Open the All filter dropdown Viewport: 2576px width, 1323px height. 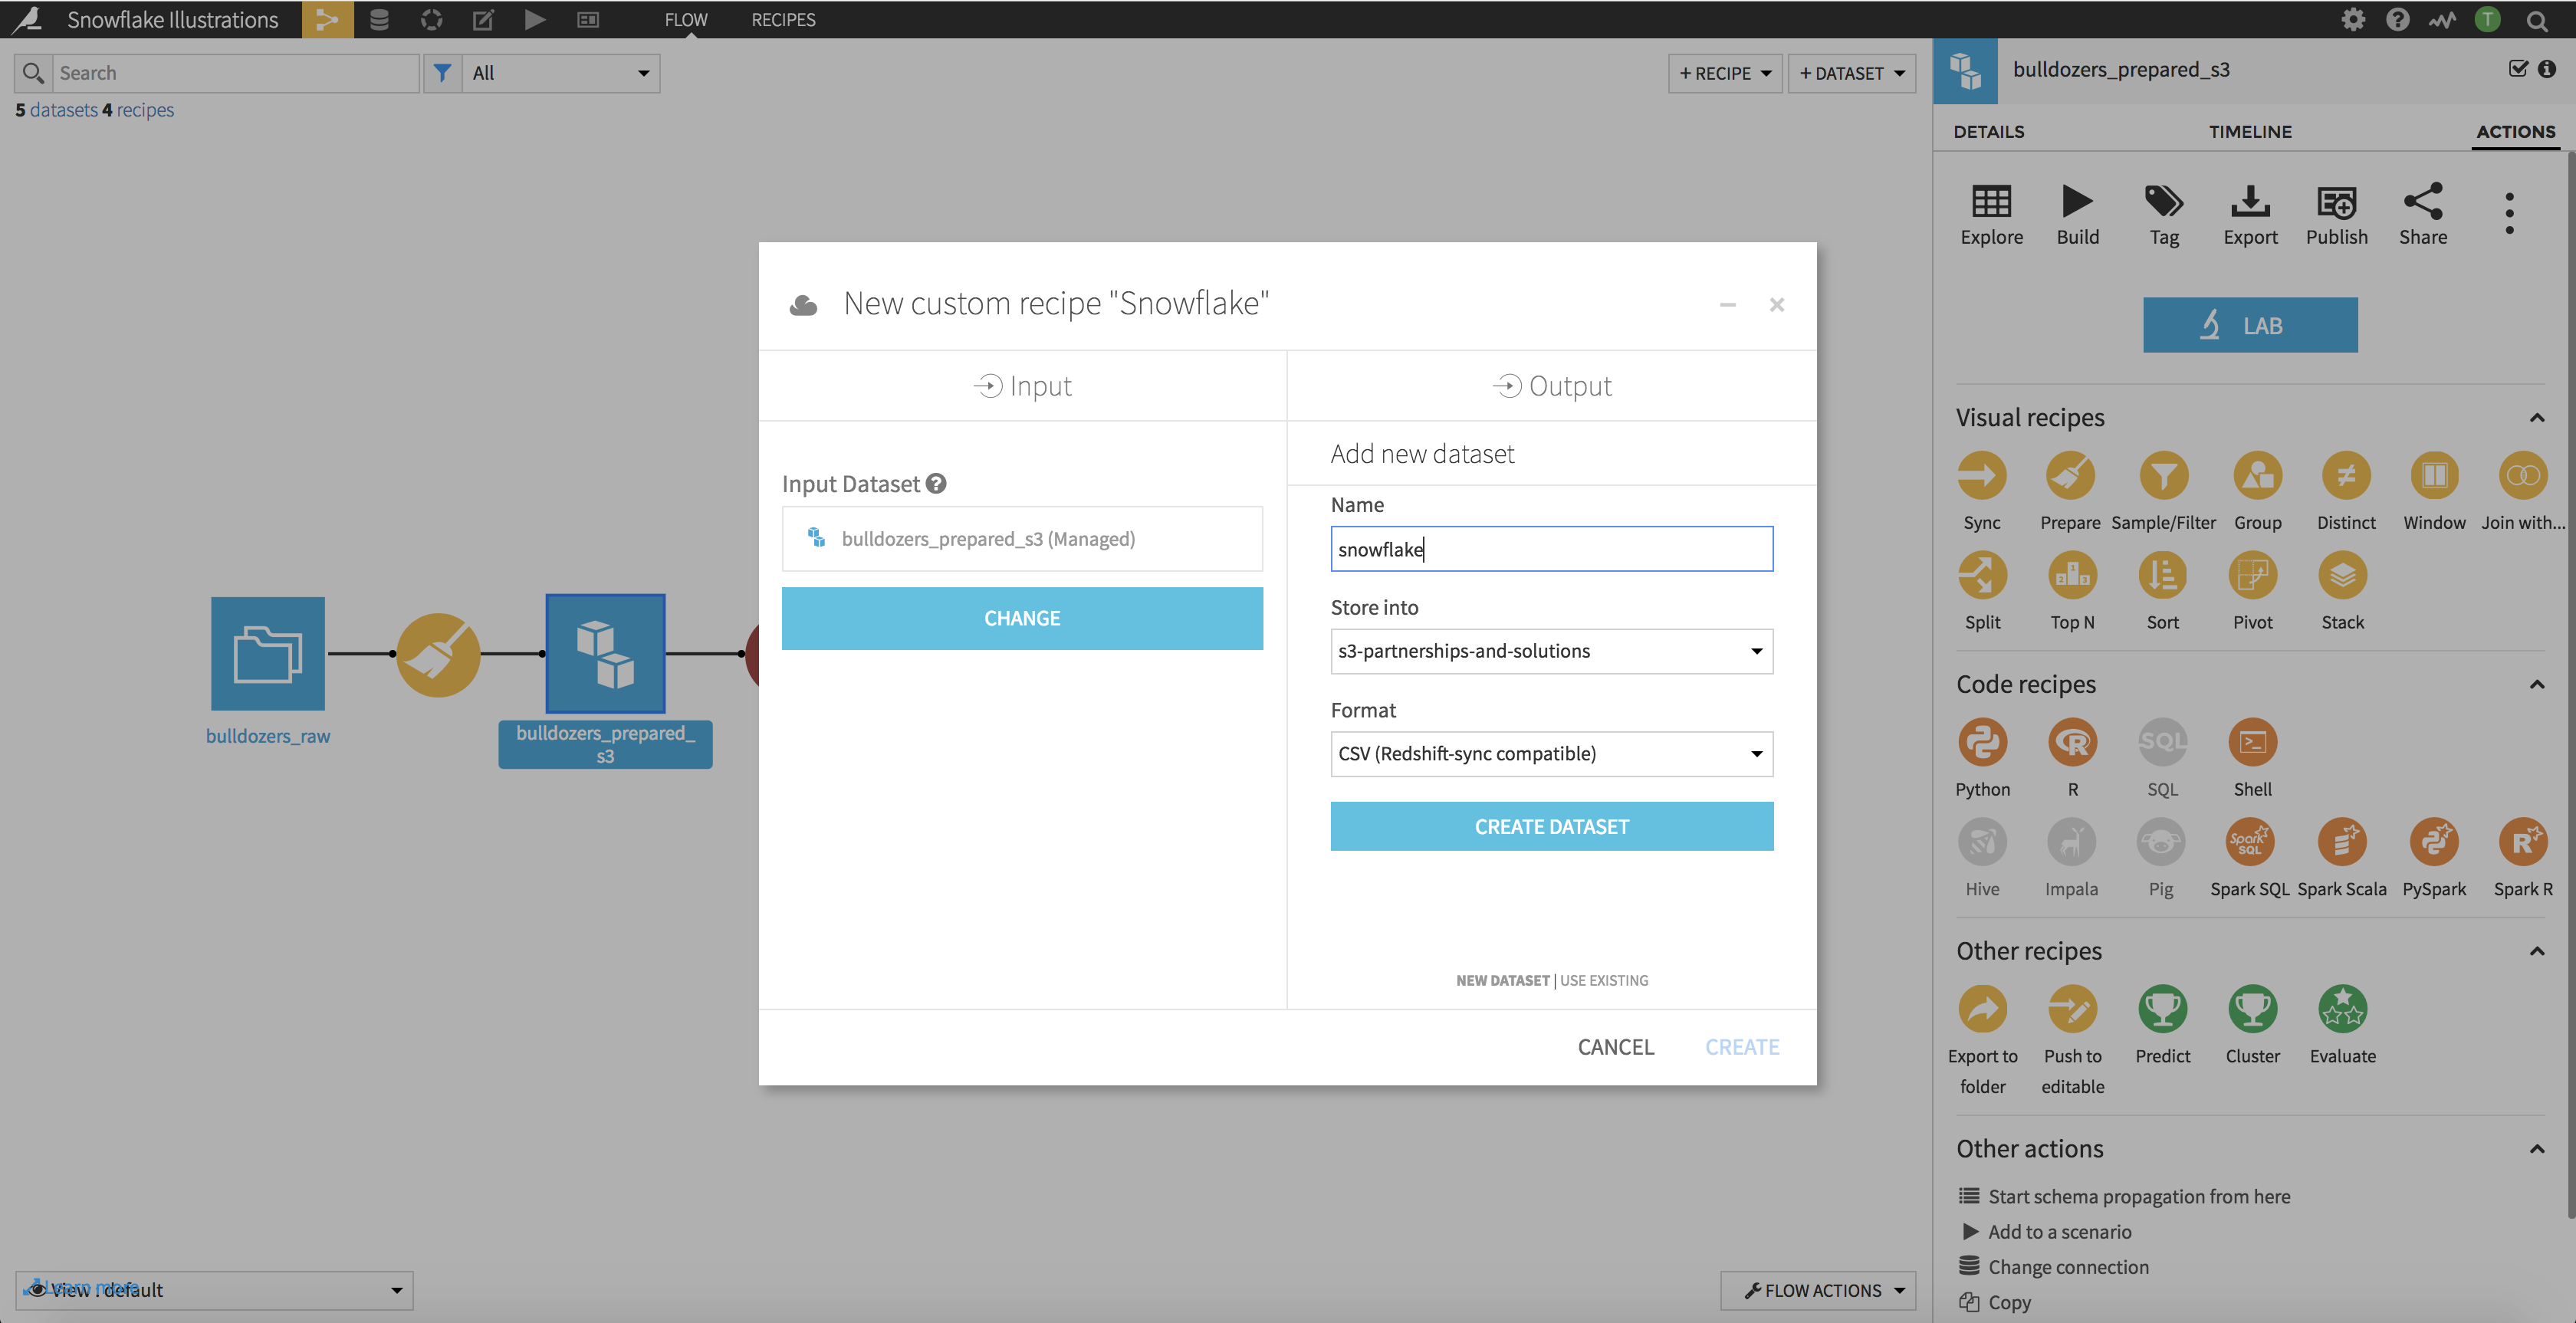tap(561, 73)
